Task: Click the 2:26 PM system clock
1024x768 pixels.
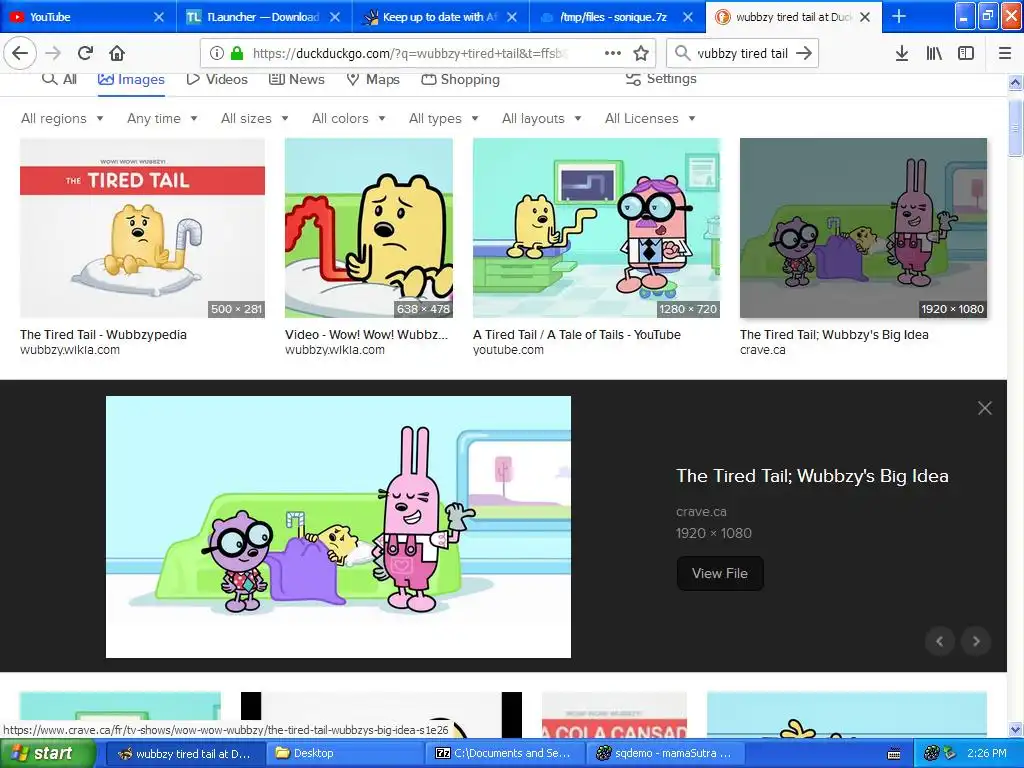Action: (x=987, y=753)
